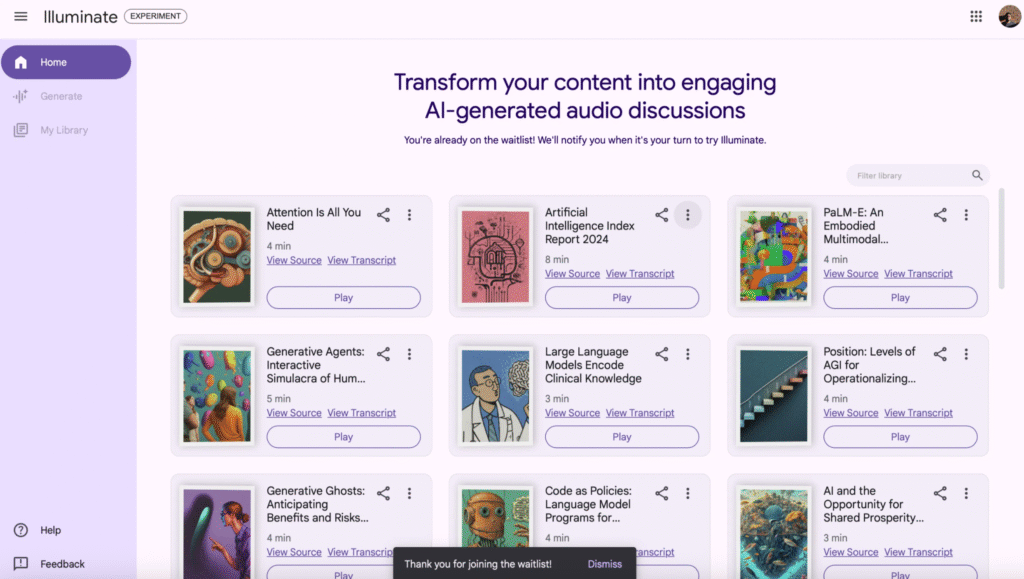Click the EXPERIMENT badge

(x=155, y=16)
